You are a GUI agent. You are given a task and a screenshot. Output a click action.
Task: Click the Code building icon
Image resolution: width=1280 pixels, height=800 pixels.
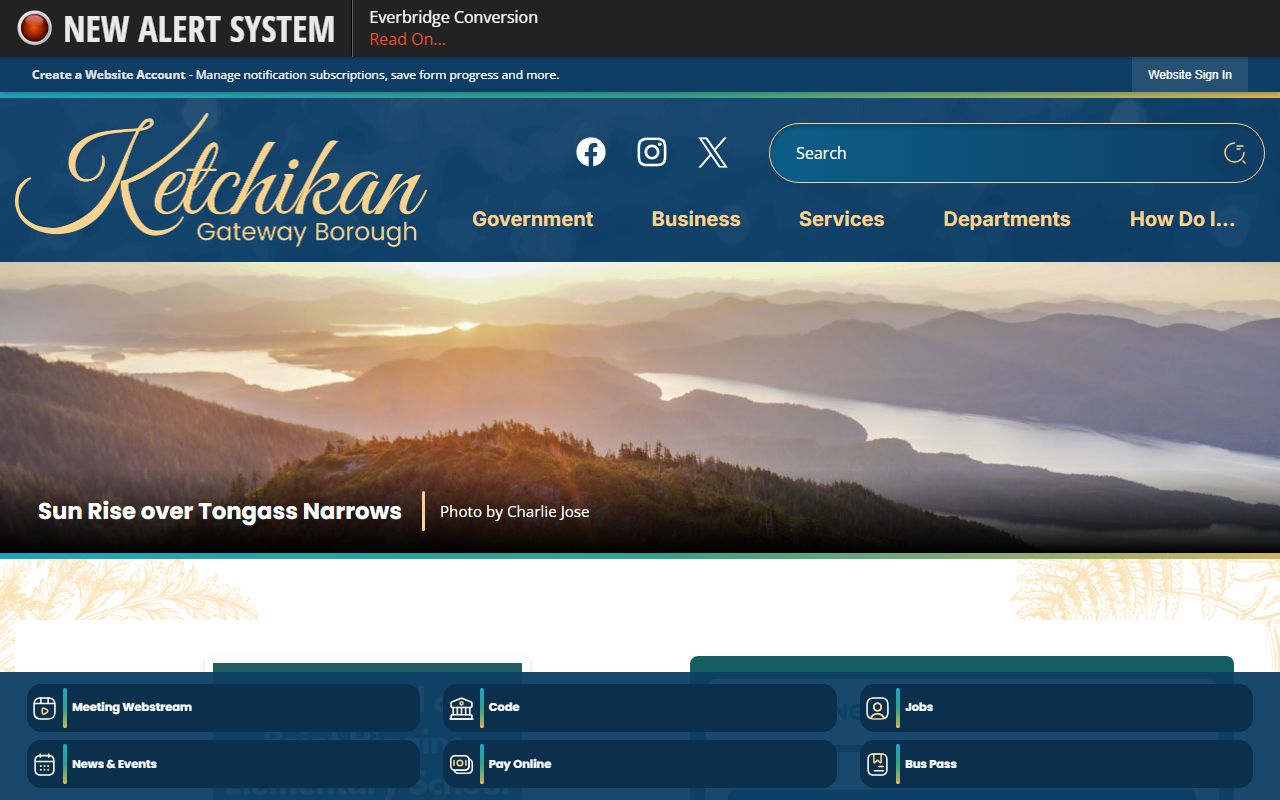(x=461, y=708)
